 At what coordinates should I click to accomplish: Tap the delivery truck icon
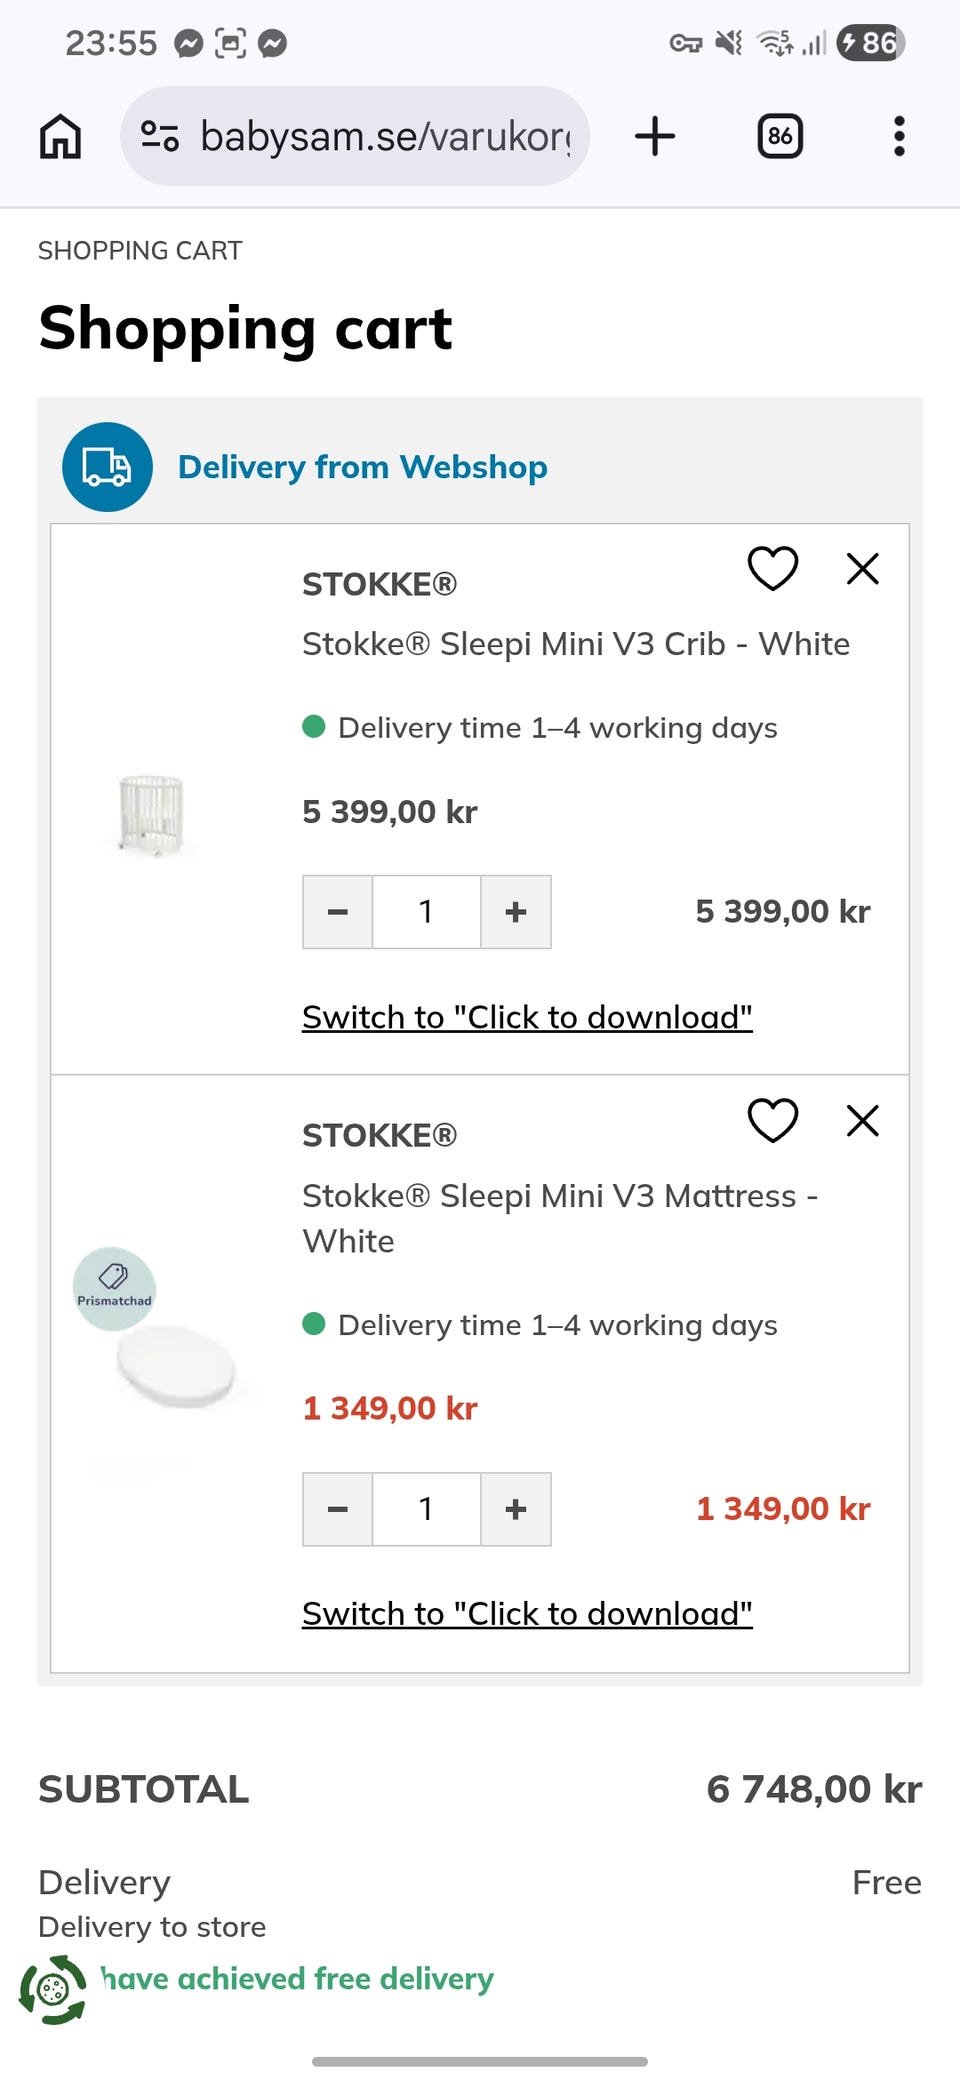coord(107,467)
